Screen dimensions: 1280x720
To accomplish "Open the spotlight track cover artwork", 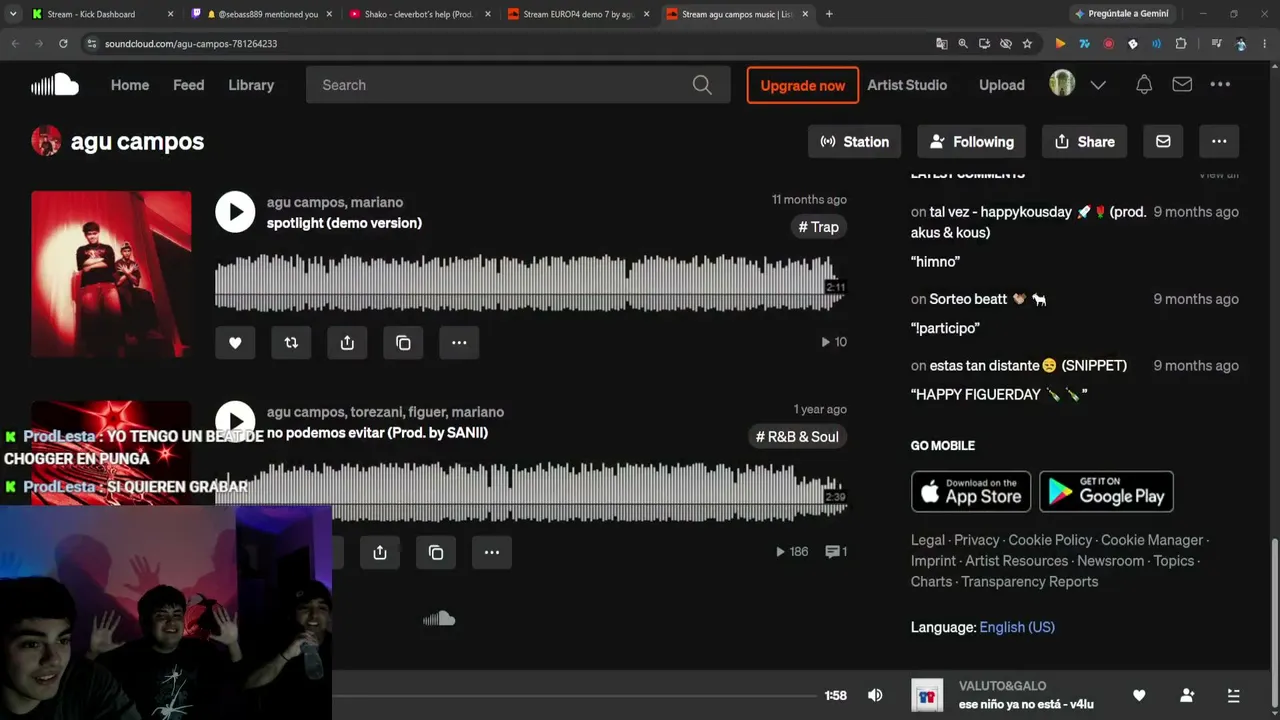I will click(111, 274).
